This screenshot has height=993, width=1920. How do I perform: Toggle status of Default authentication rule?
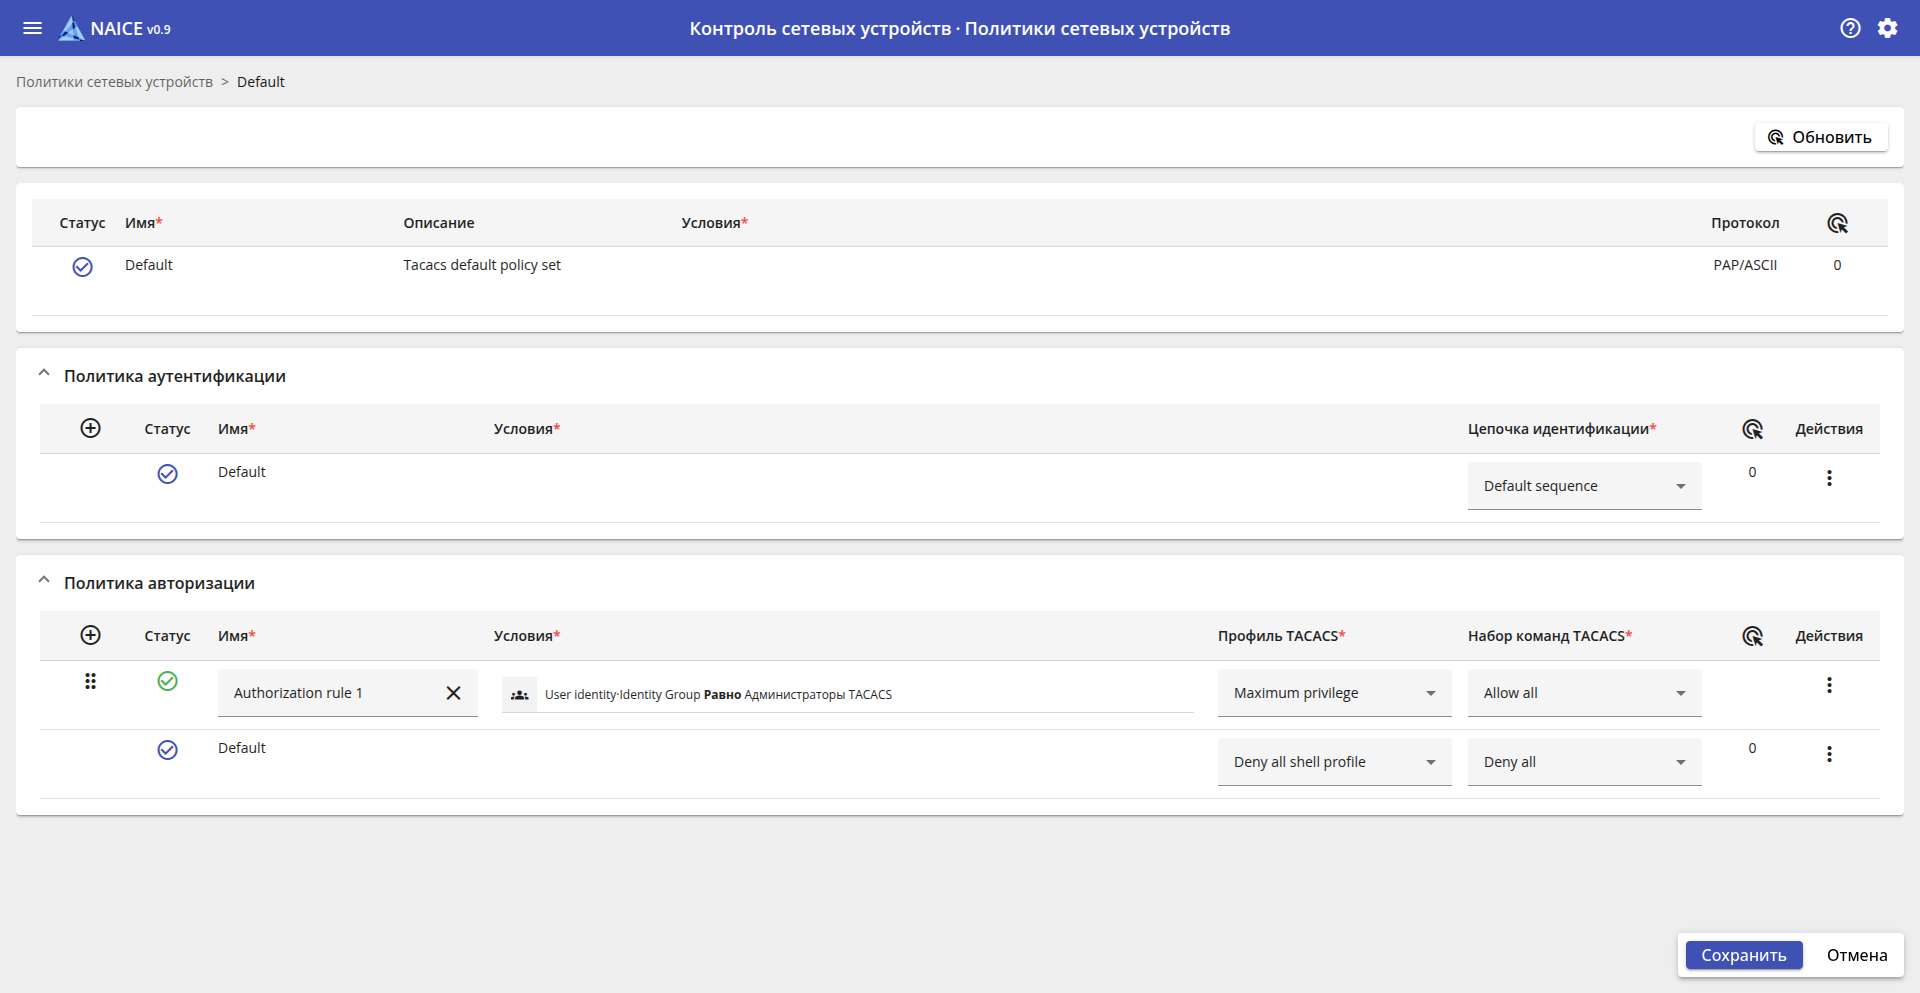coord(167,473)
